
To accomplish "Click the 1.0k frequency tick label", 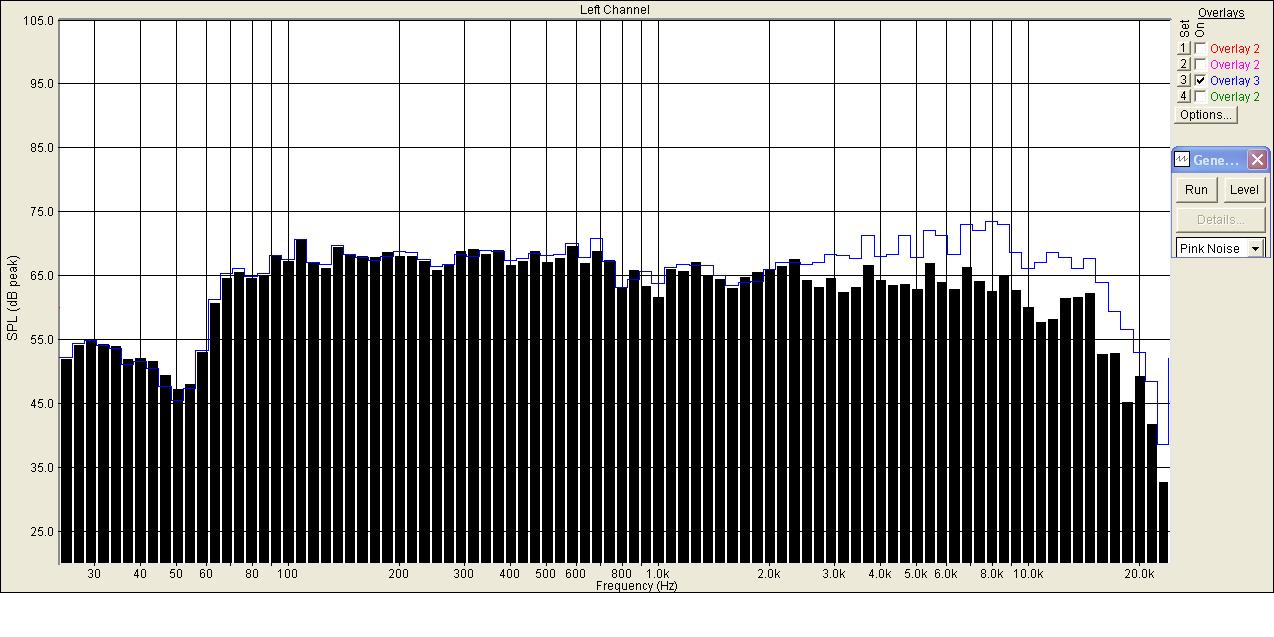I will tap(657, 574).
